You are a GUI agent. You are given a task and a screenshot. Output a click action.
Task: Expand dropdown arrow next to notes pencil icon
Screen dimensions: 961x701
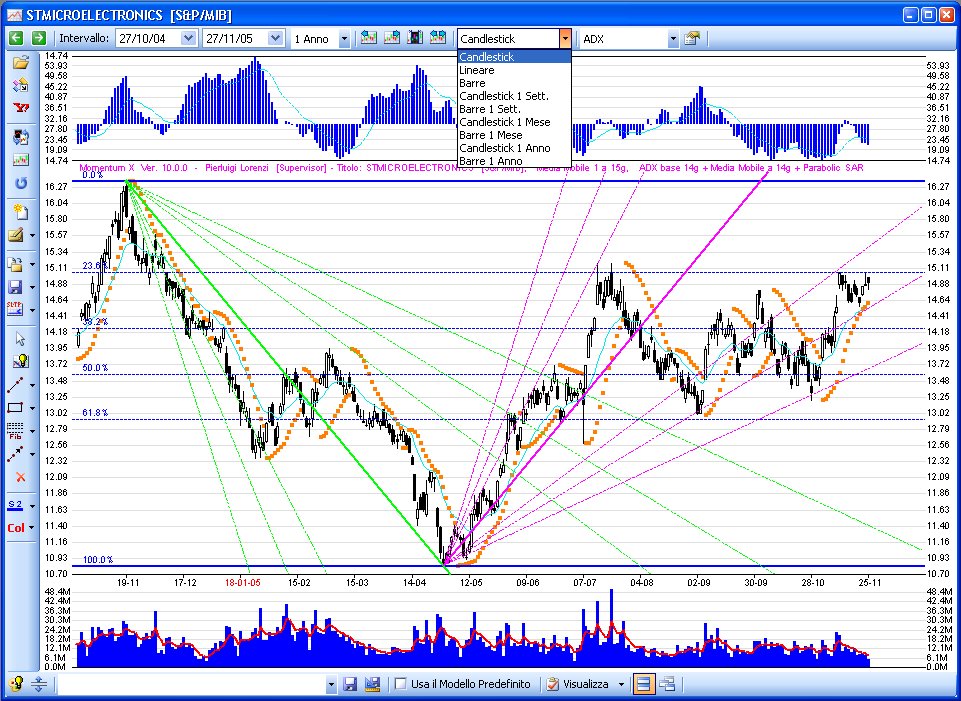(x=32, y=236)
